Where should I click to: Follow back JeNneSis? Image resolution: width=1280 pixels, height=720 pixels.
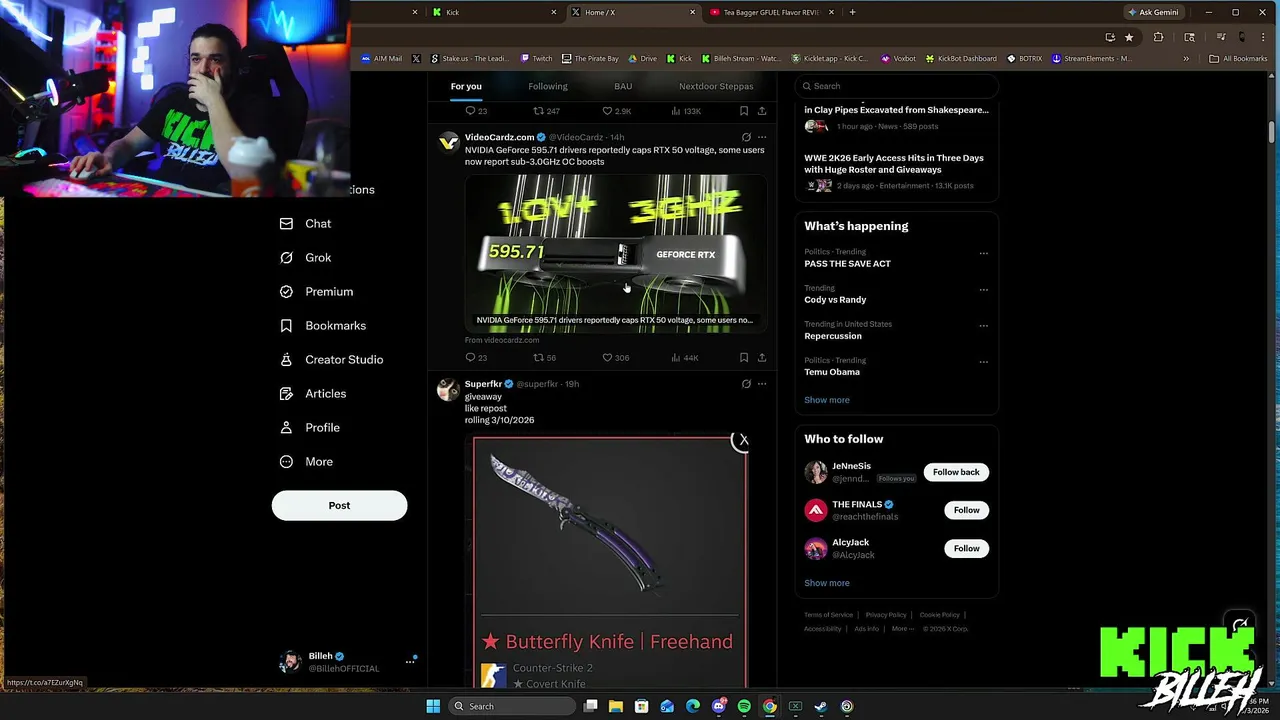[956, 472]
